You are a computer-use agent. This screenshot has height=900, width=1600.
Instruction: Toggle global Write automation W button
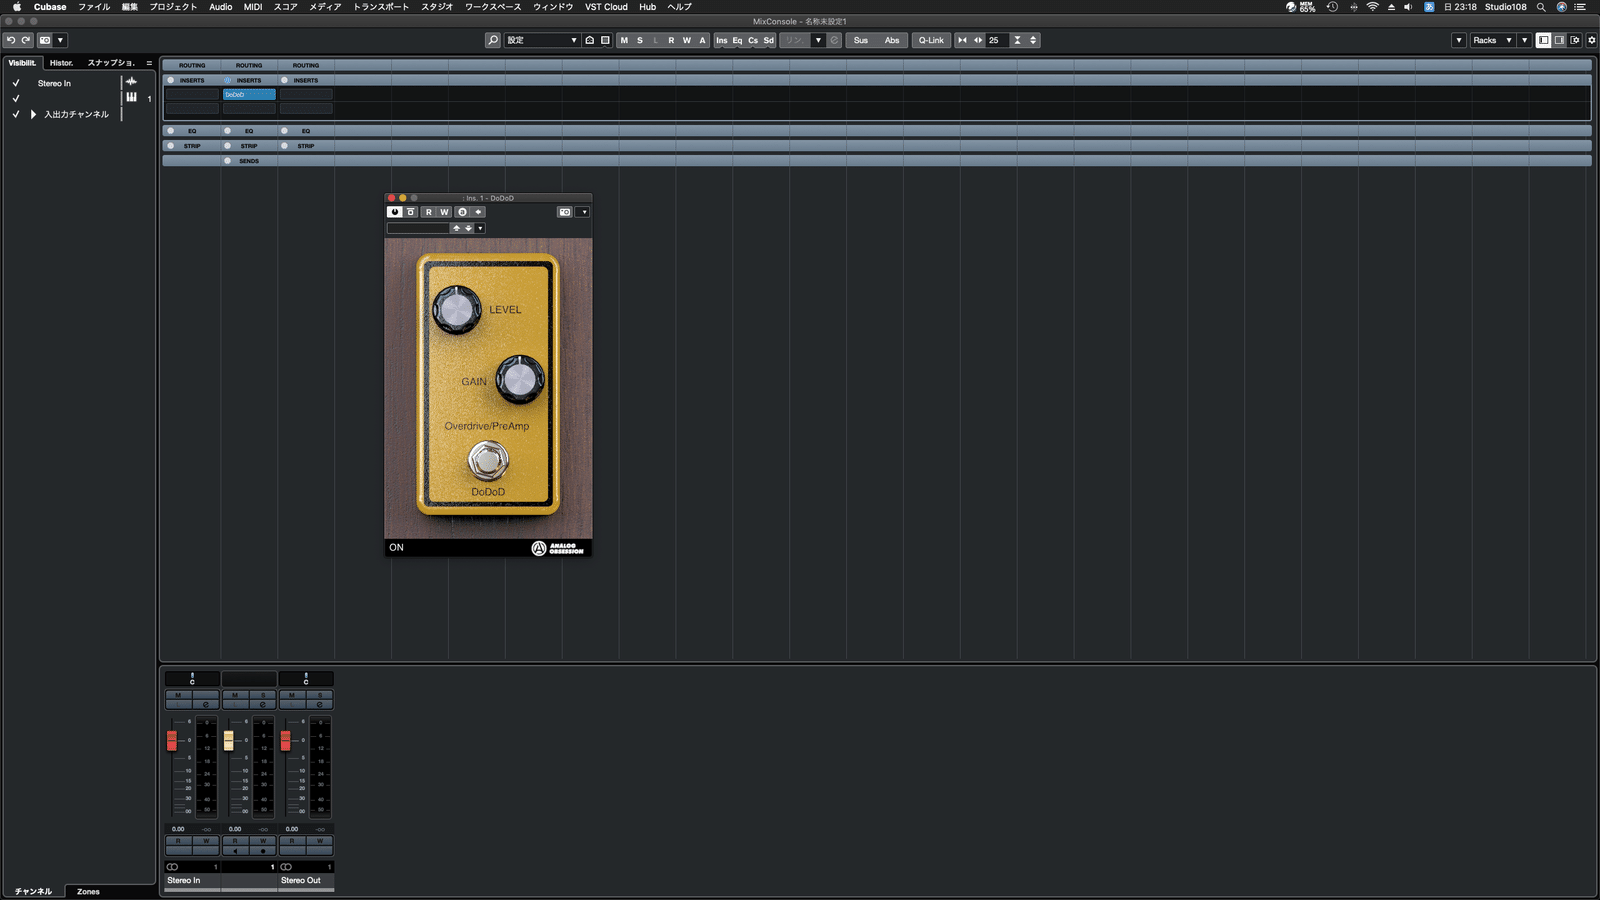click(687, 40)
